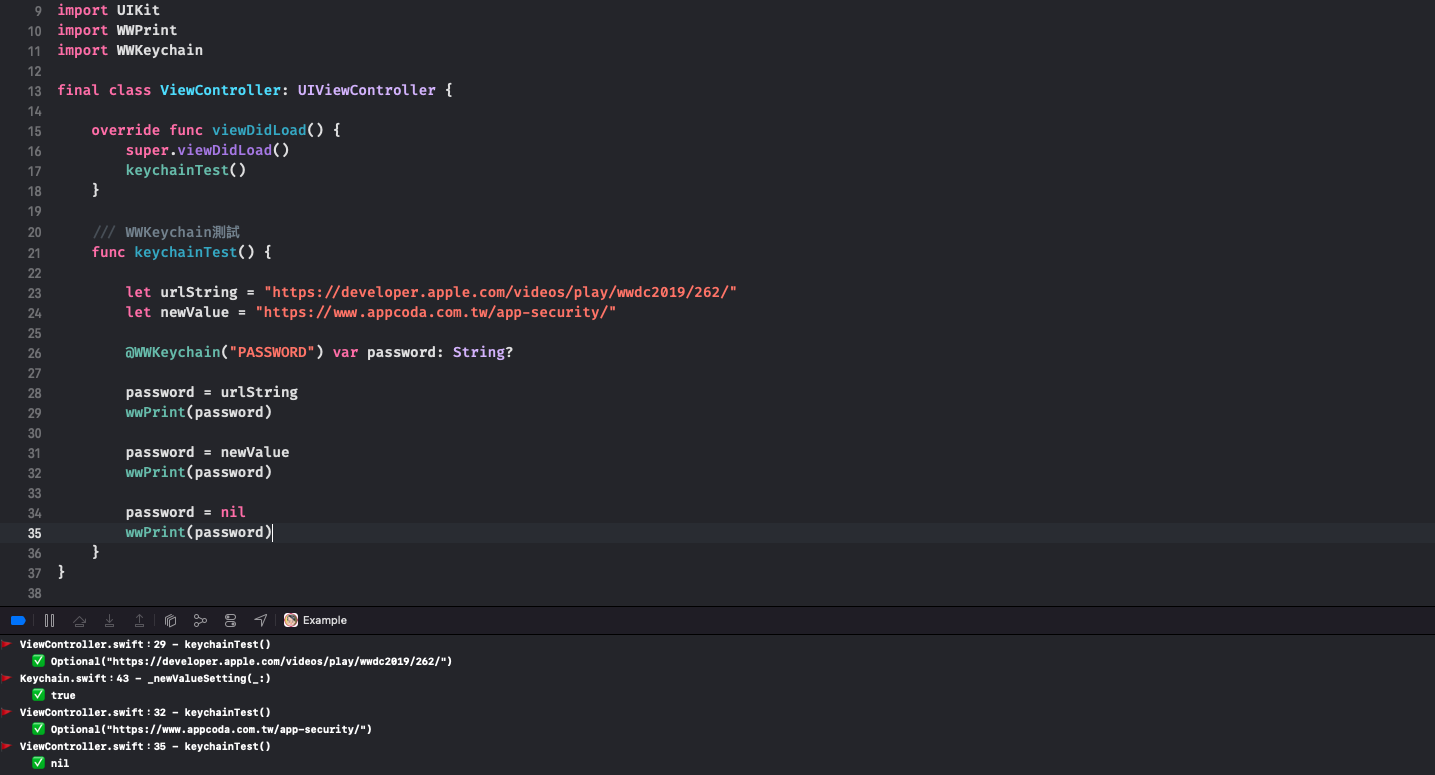Click the green checkmark beside the appcoda.com.tw output

click(38, 729)
